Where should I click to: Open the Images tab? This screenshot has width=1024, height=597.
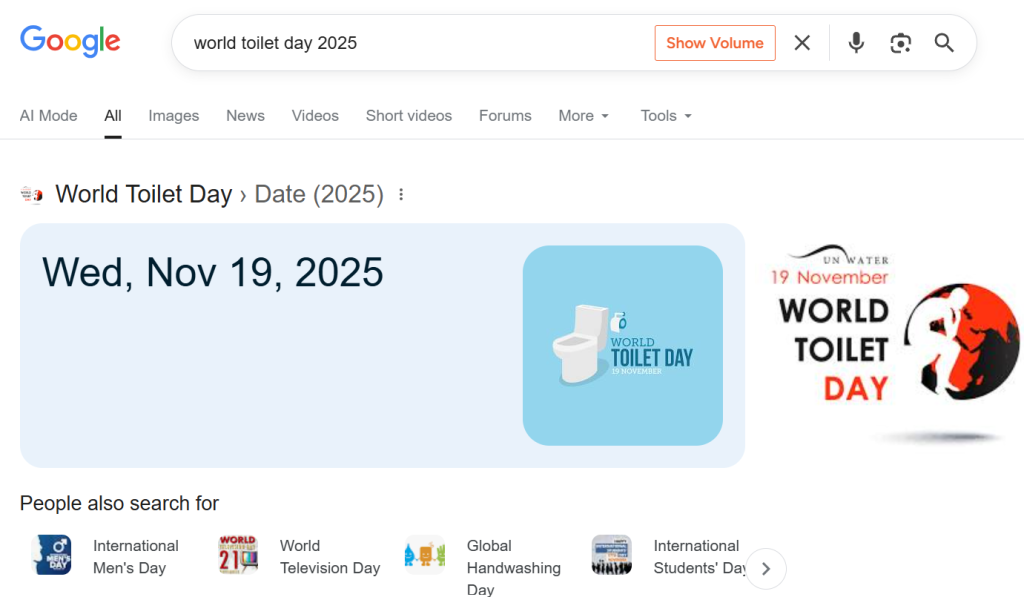[x=174, y=116]
